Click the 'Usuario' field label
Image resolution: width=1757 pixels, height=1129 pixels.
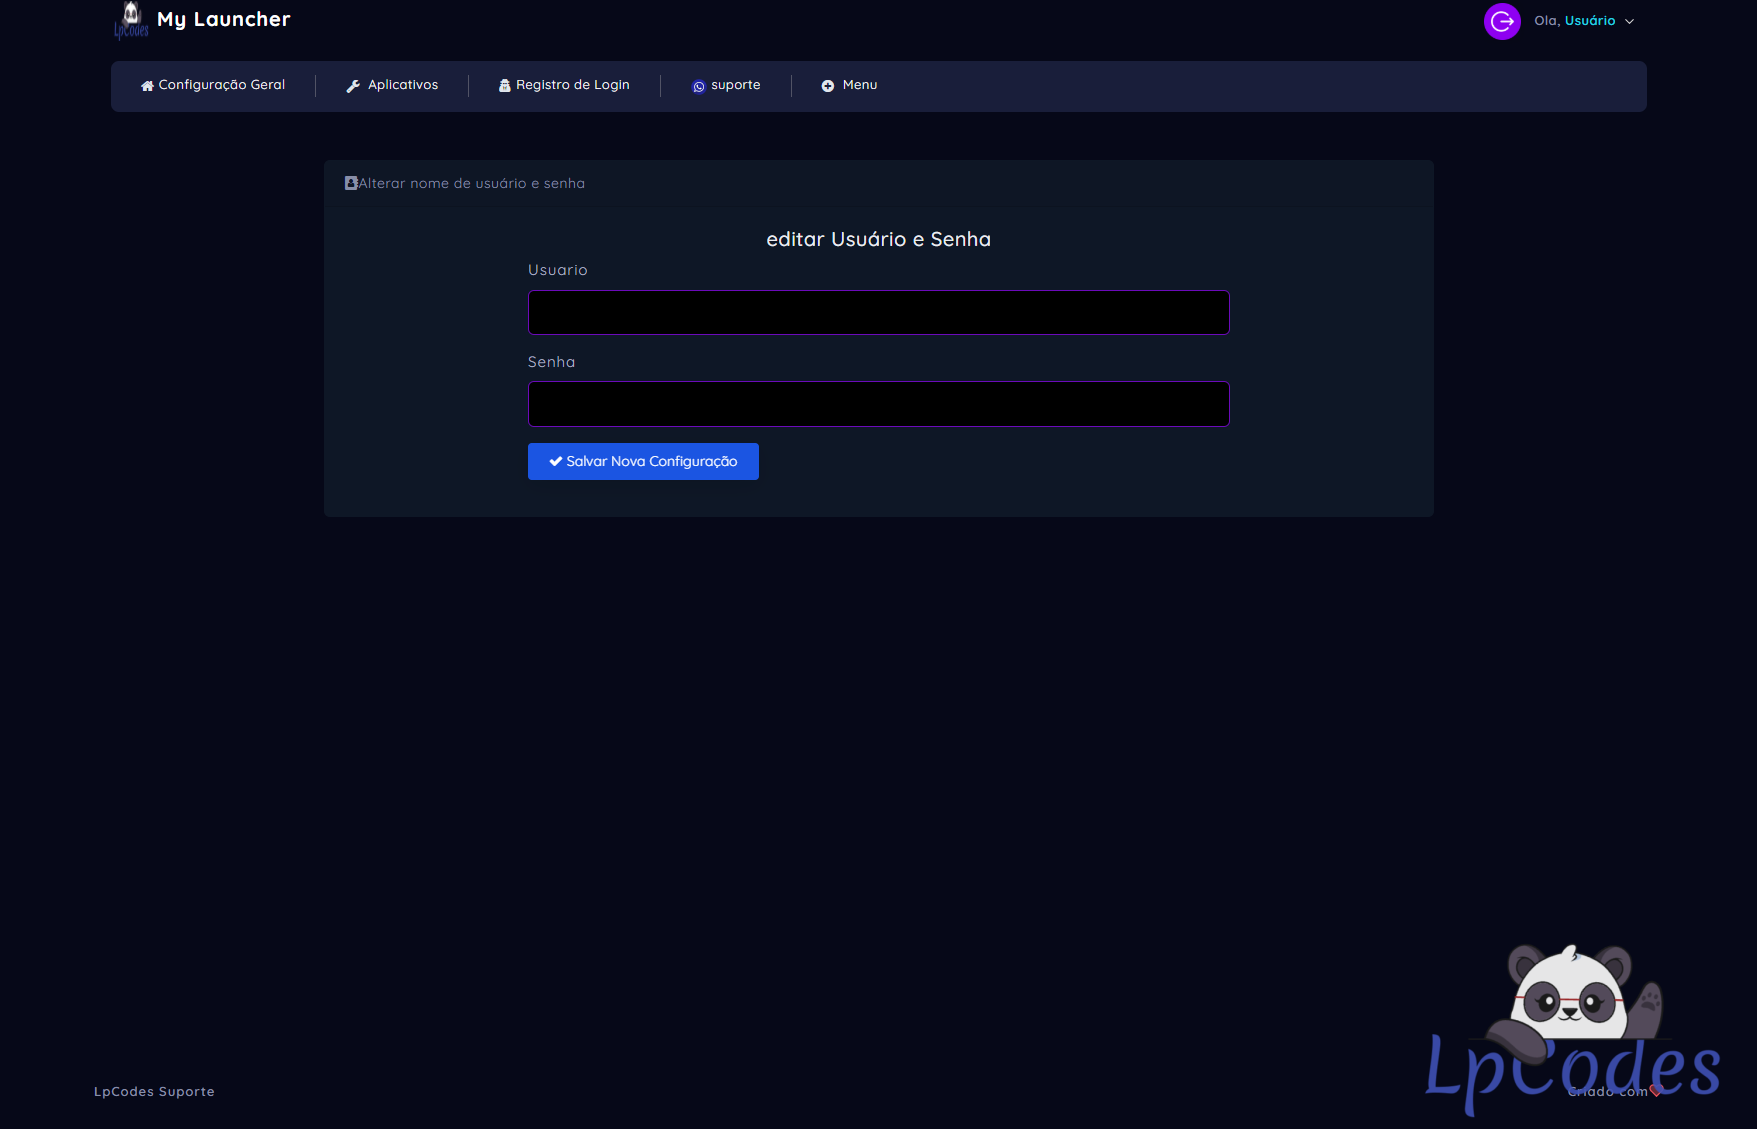click(558, 270)
